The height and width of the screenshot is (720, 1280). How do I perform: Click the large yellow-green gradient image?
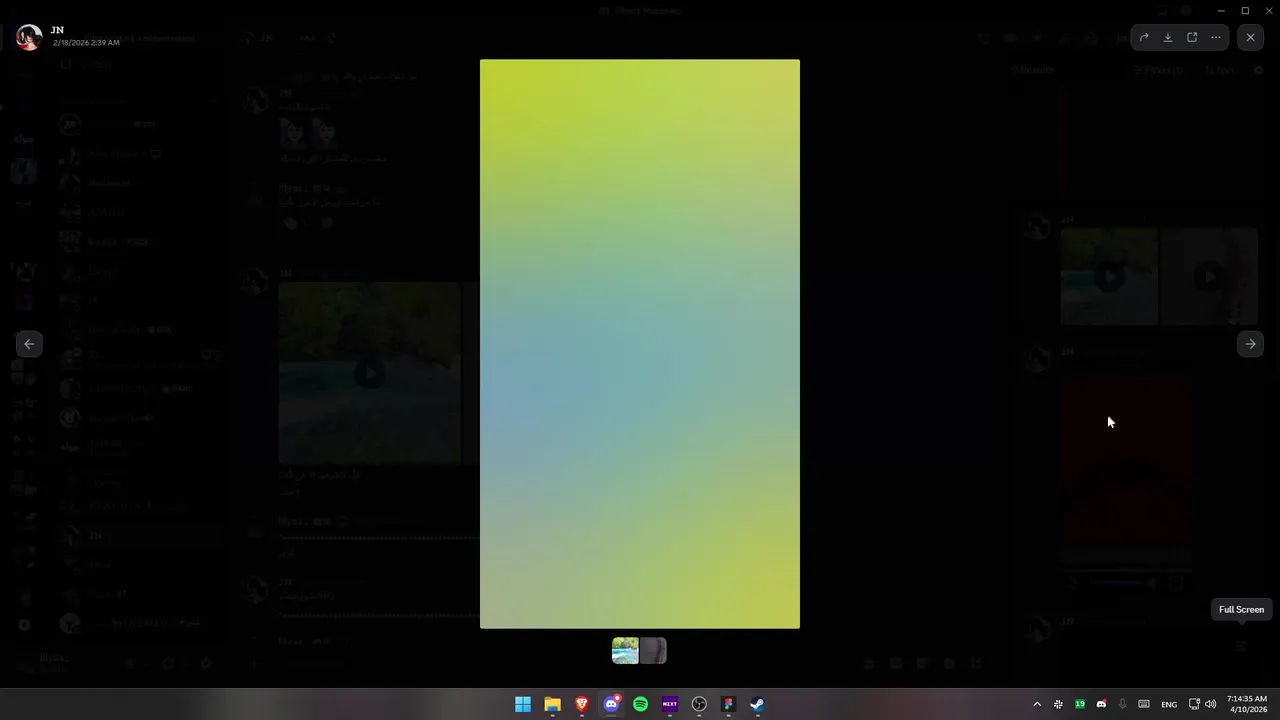[640, 344]
